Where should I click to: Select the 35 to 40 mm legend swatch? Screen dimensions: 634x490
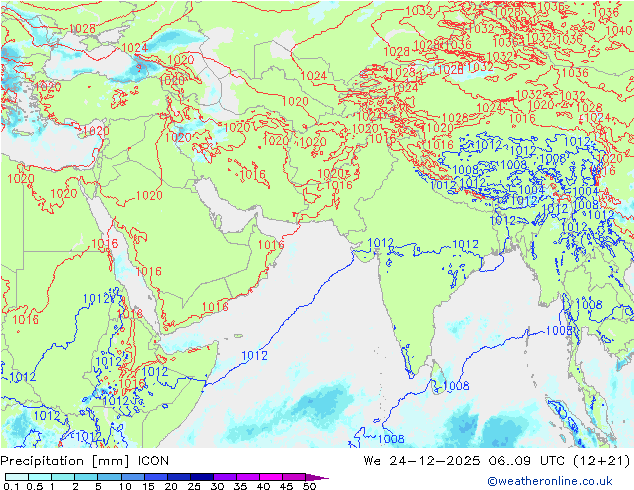tap(247, 477)
